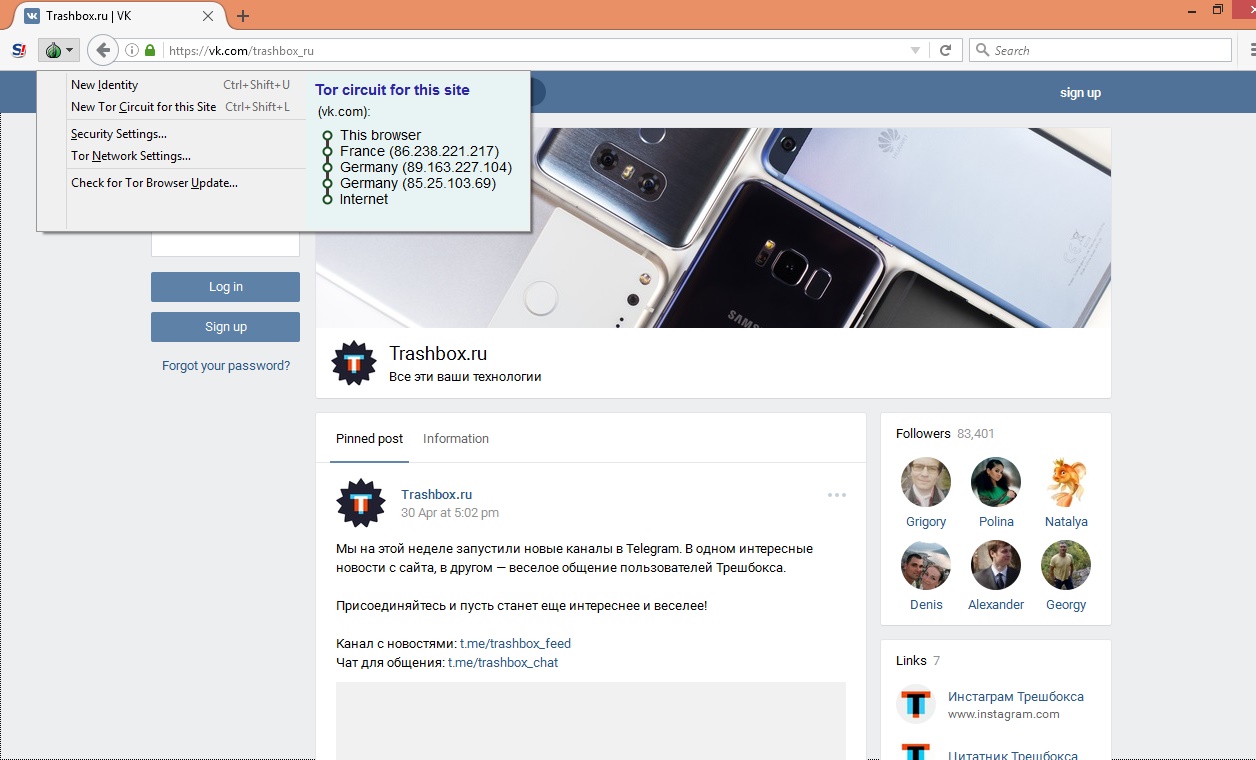Open Natalya's goldfish avatar
This screenshot has width=1256, height=760.
(x=1066, y=482)
